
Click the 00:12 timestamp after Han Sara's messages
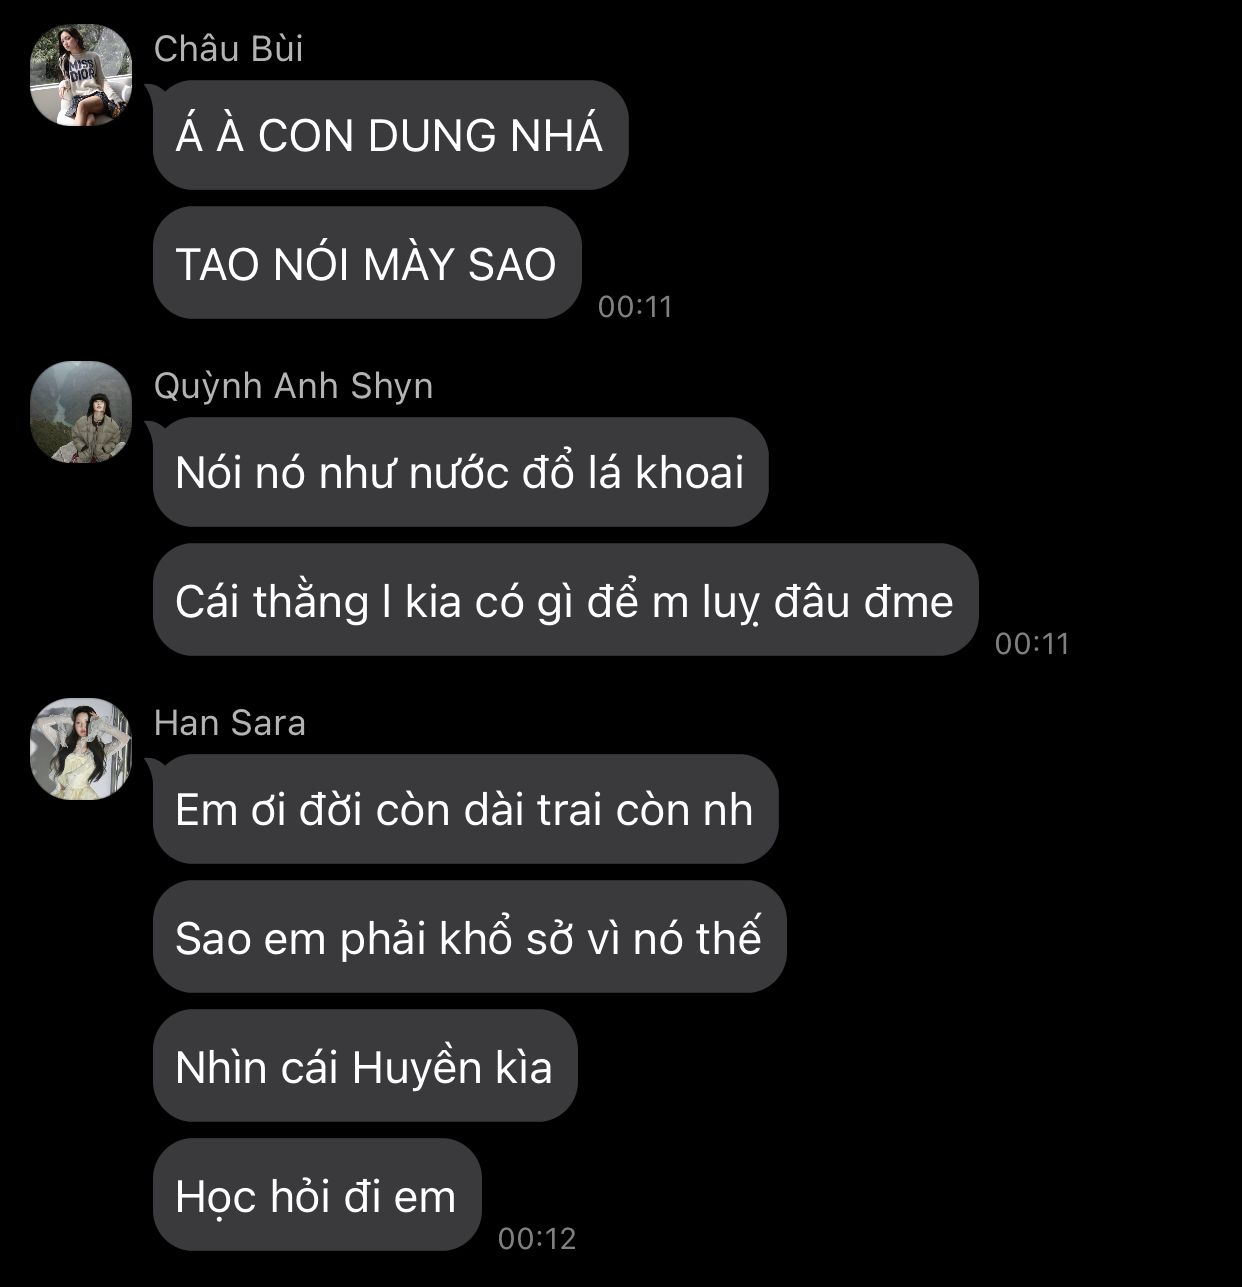(x=537, y=1238)
